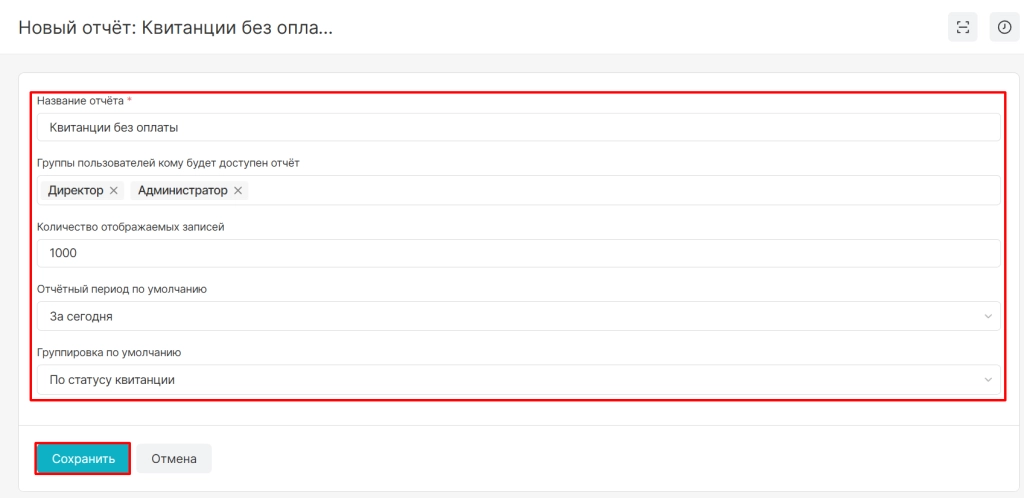The width and height of the screenshot is (1024, 498).
Task: Open the clock history icon in header
Action: (x=1004, y=27)
